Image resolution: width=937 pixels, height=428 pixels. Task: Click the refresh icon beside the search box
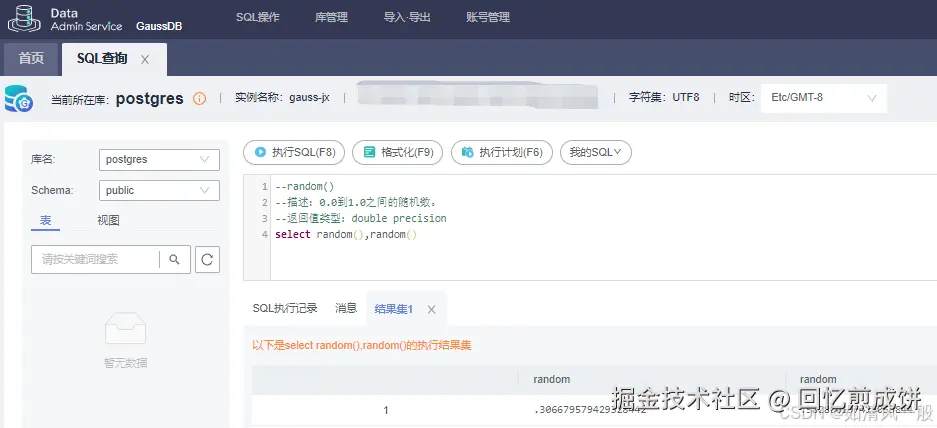coord(207,259)
